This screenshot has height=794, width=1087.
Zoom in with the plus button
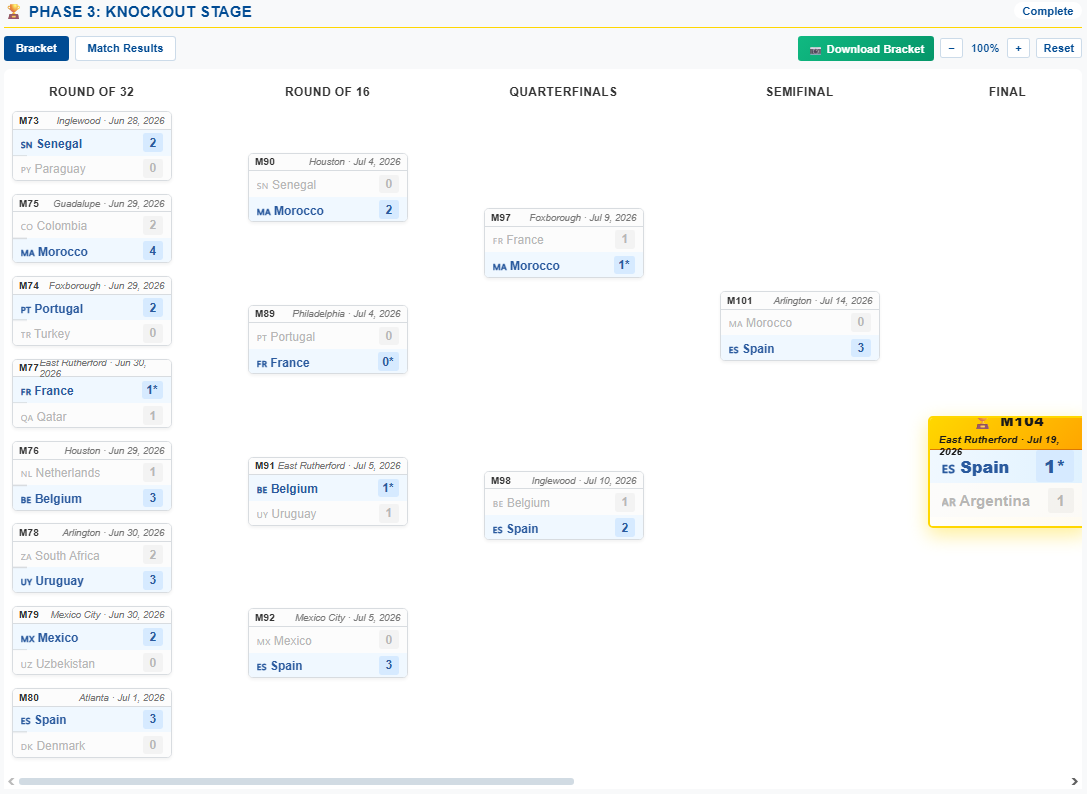tap(1018, 48)
